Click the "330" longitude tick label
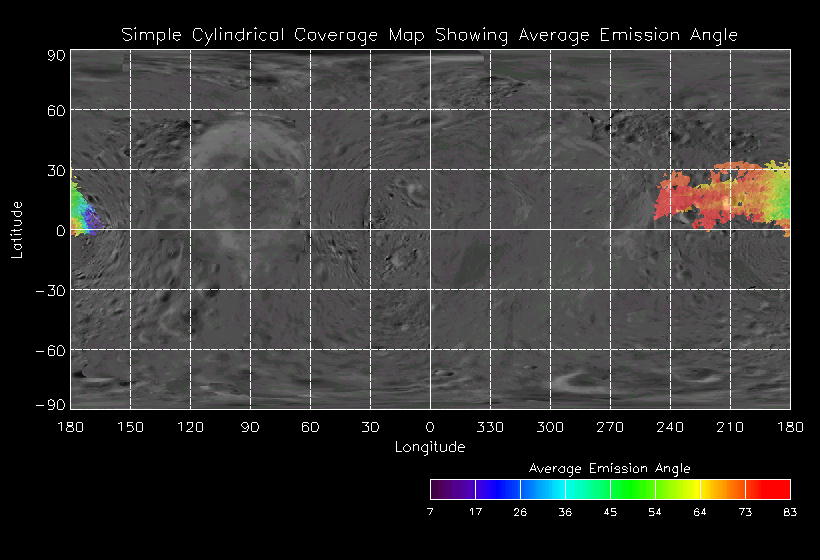 tap(490, 427)
